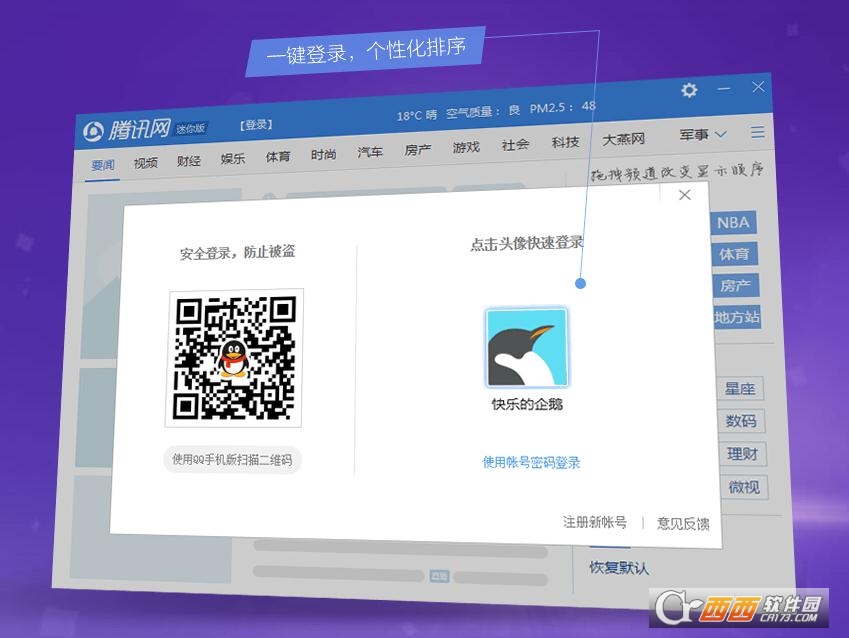Click the QR code for scan login

click(x=234, y=358)
